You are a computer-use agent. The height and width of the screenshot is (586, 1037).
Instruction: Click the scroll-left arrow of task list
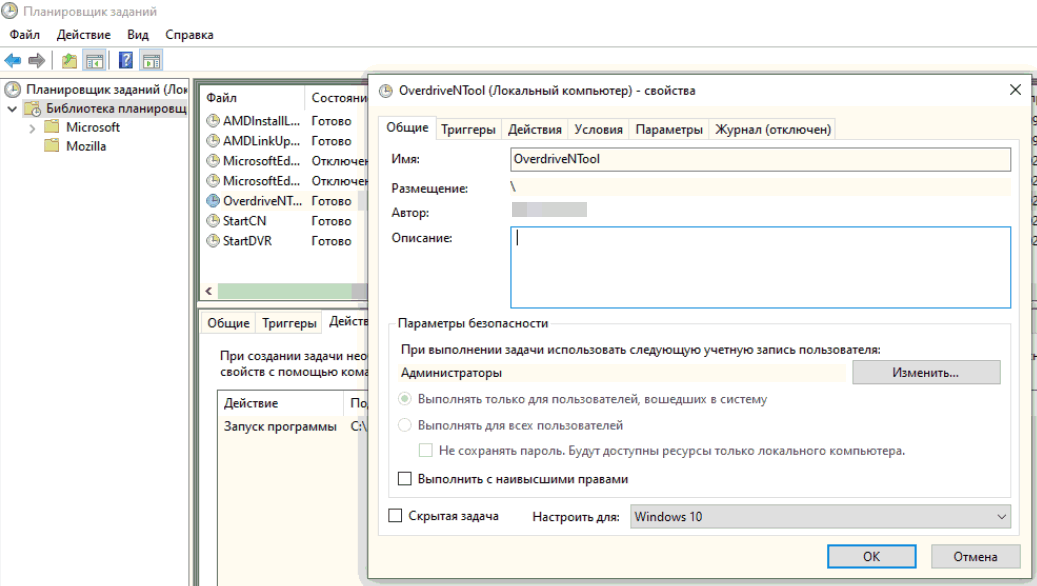coord(209,291)
